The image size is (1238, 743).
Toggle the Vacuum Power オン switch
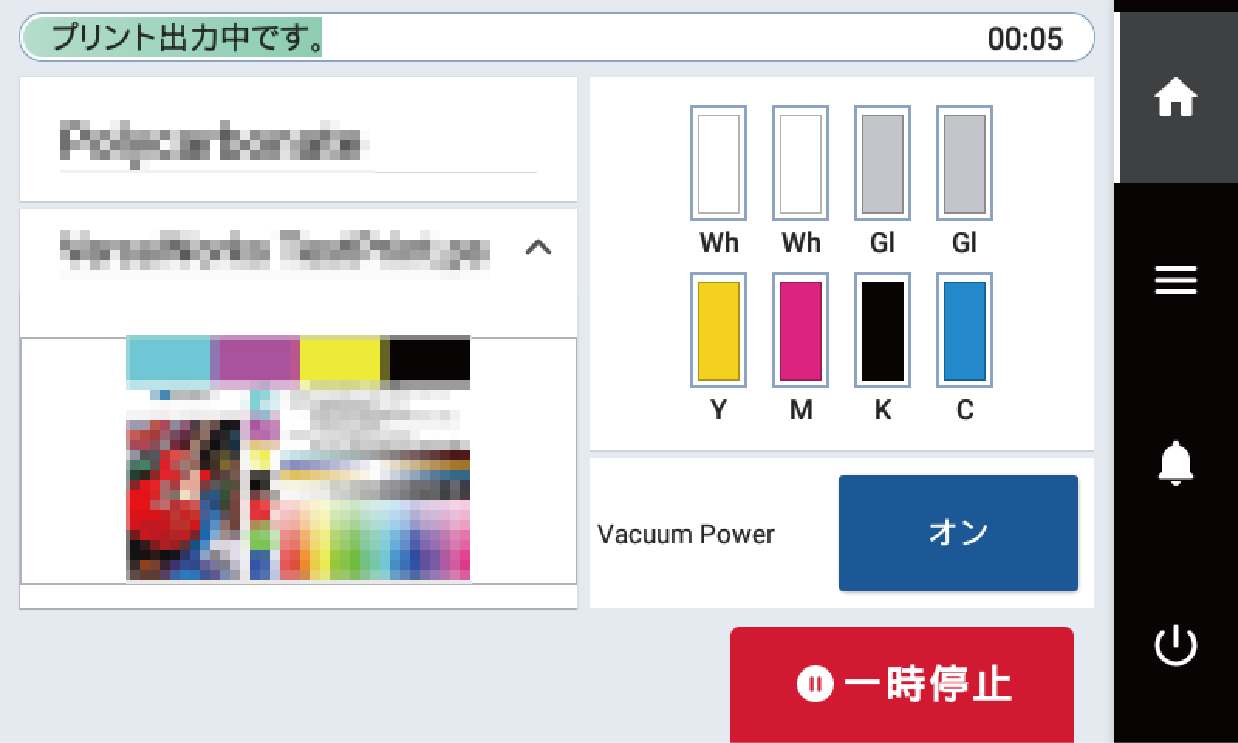(957, 533)
